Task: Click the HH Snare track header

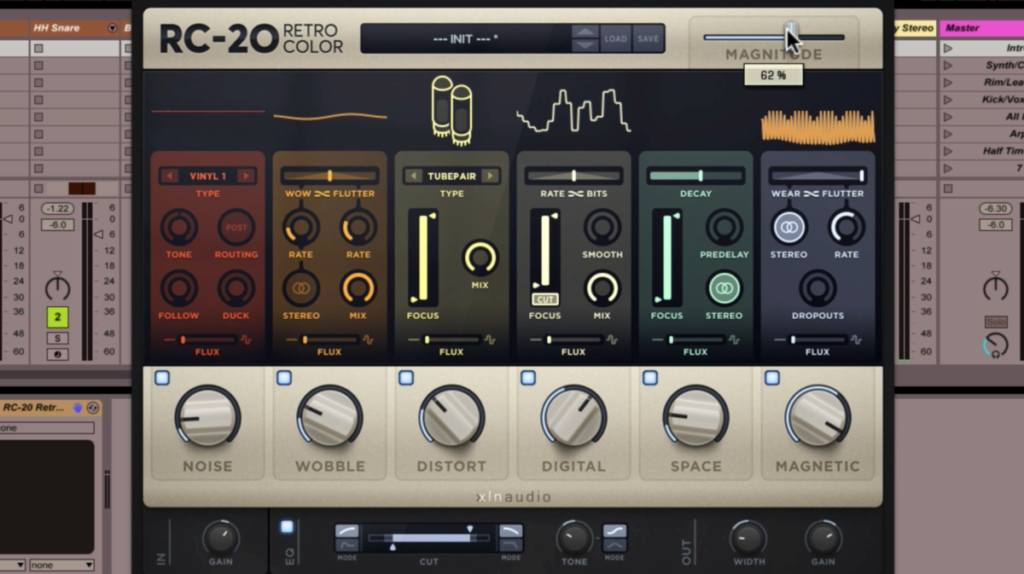Action: (62, 28)
